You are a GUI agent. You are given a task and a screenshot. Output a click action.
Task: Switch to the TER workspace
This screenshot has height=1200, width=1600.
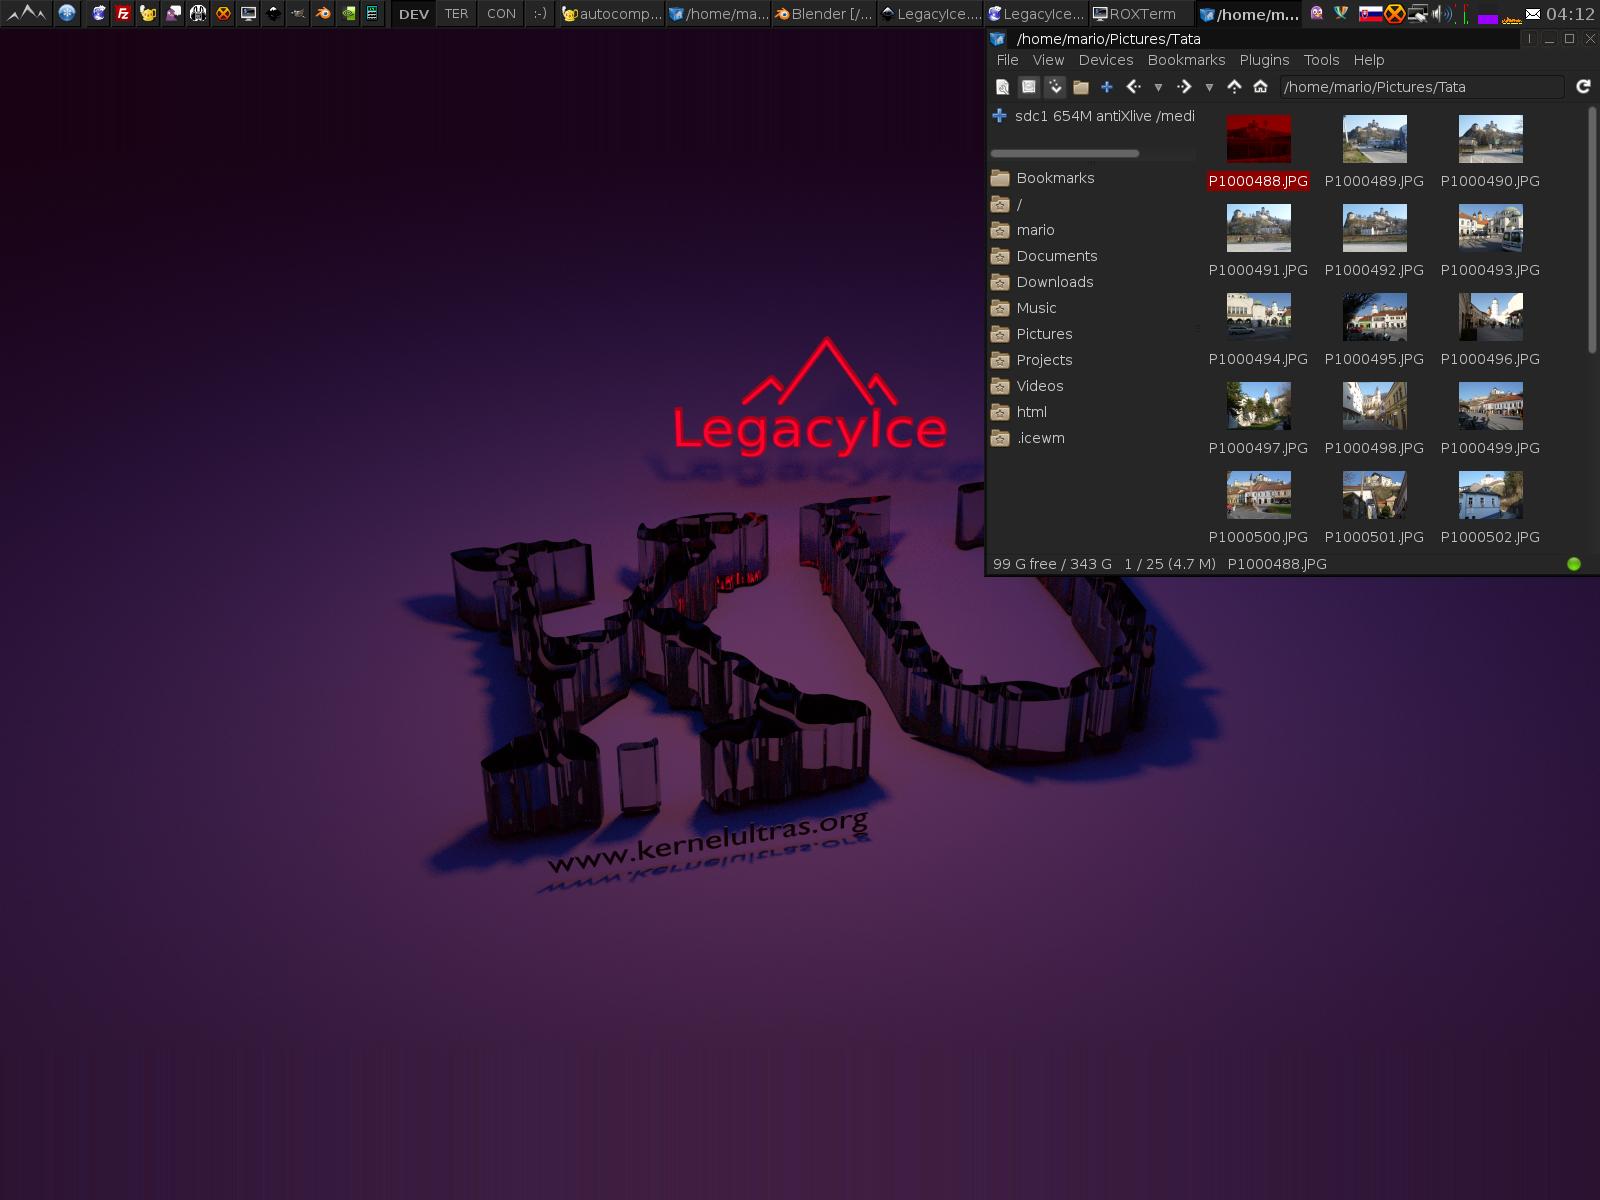[x=456, y=14]
